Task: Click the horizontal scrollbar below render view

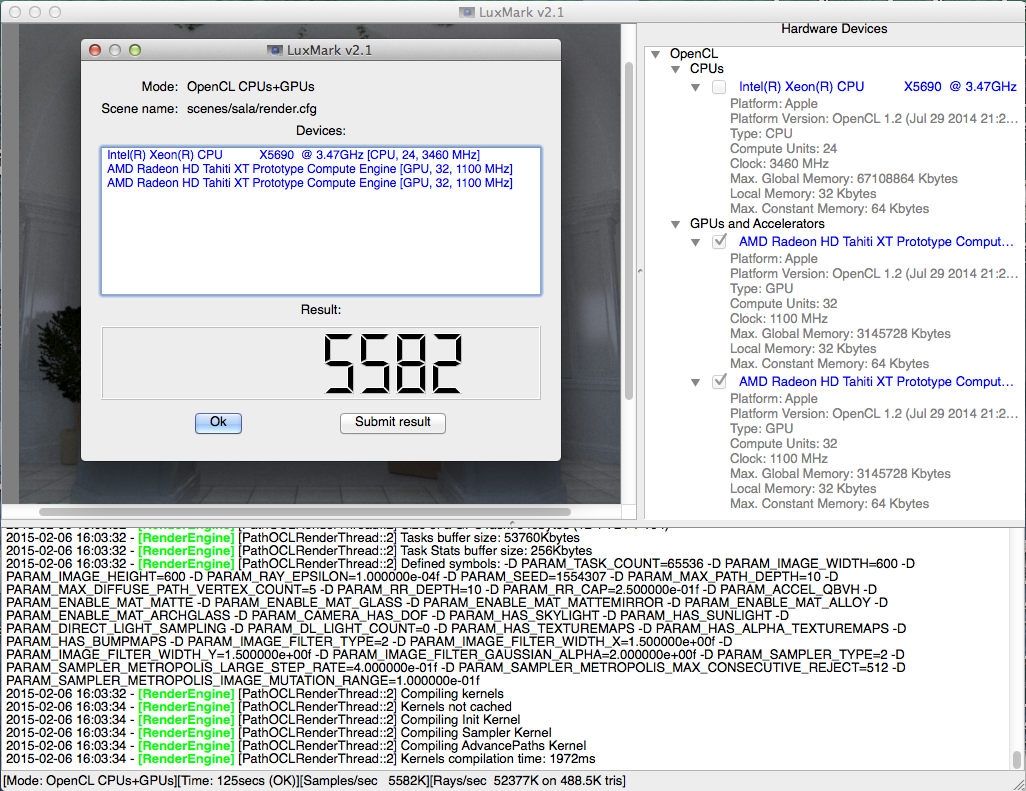Action: tap(305, 512)
